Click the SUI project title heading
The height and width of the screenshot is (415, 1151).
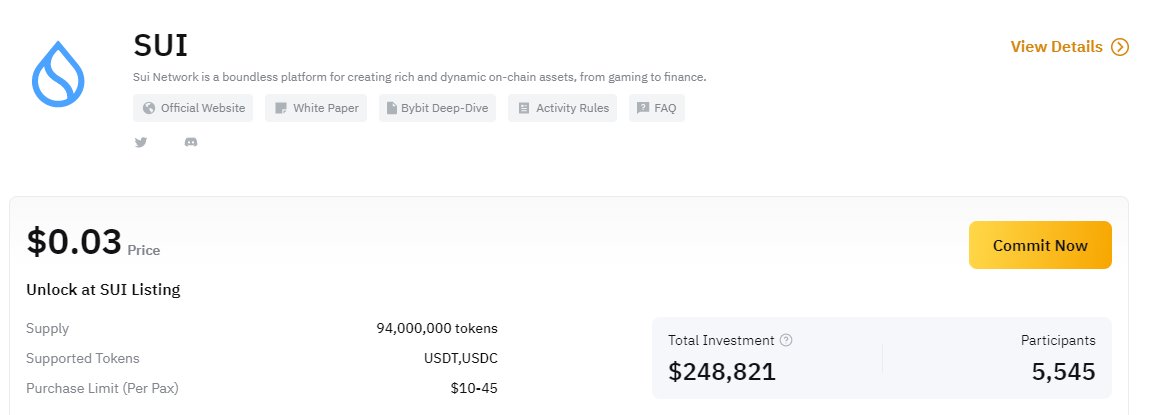(161, 46)
